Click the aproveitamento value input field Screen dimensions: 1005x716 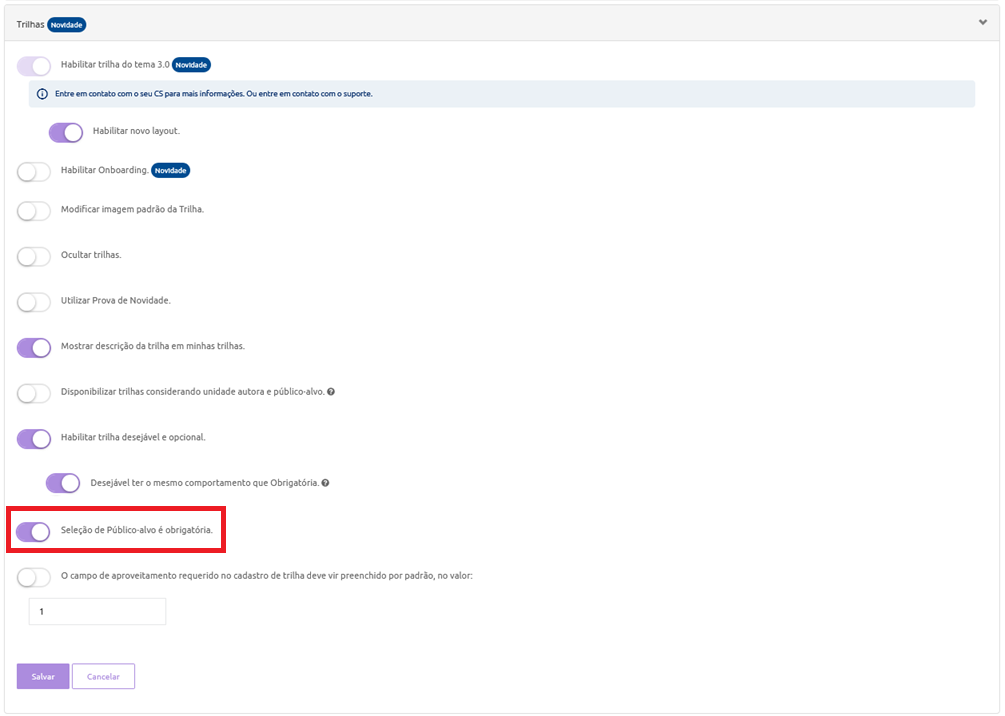point(97,611)
